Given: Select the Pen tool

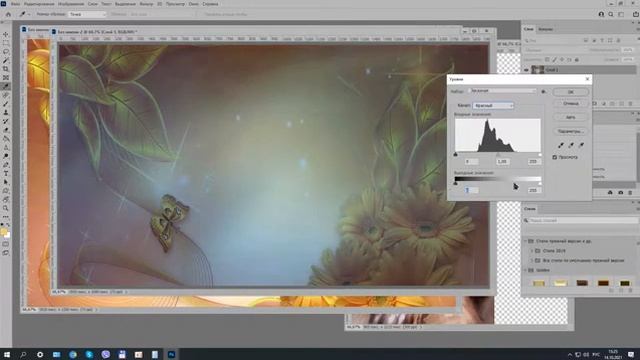Looking at the screenshot, I should coord(6,165).
